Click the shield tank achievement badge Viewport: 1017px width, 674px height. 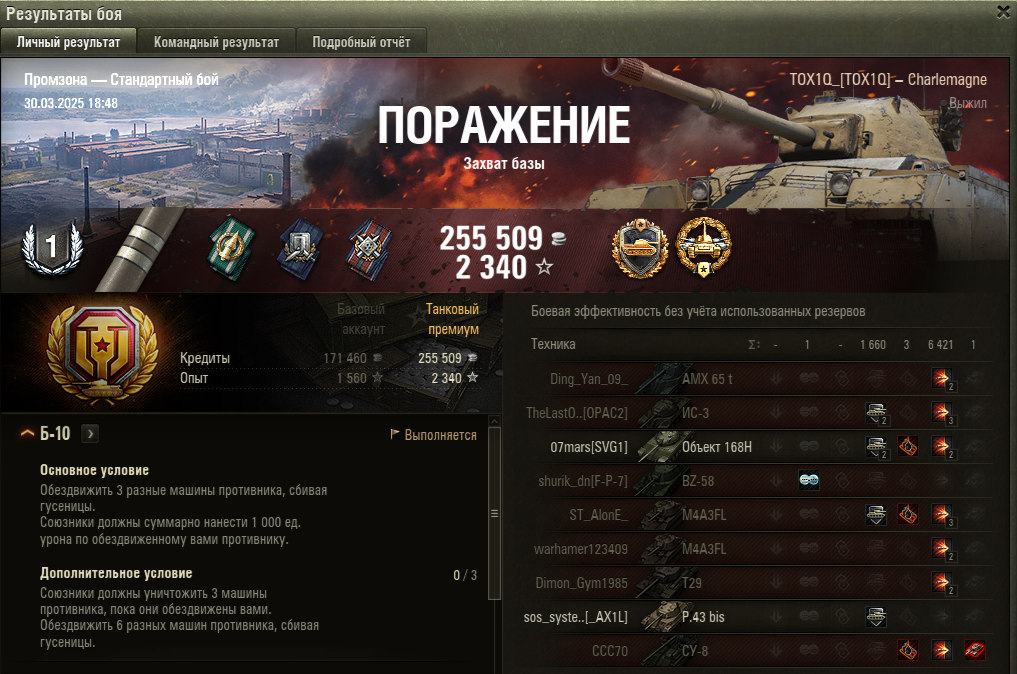coord(640,248)
